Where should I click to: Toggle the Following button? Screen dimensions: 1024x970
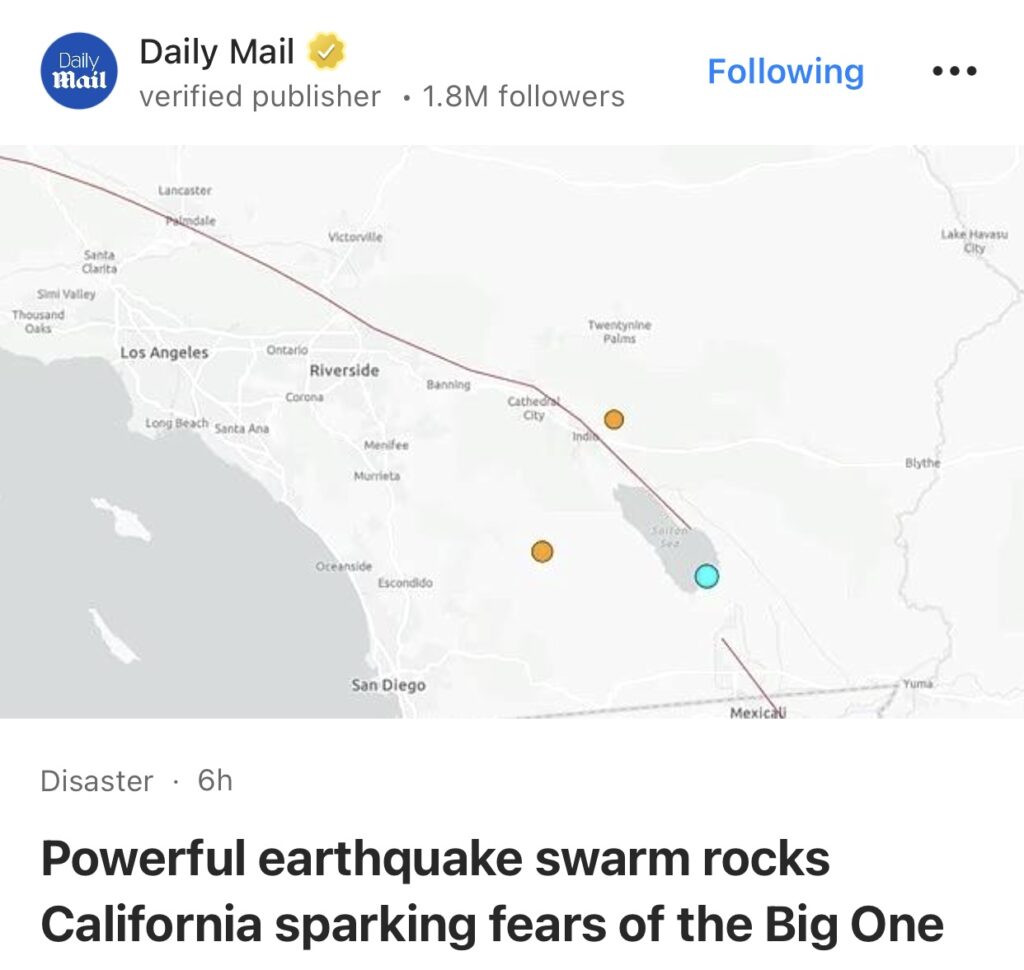(x=785, y=72)
